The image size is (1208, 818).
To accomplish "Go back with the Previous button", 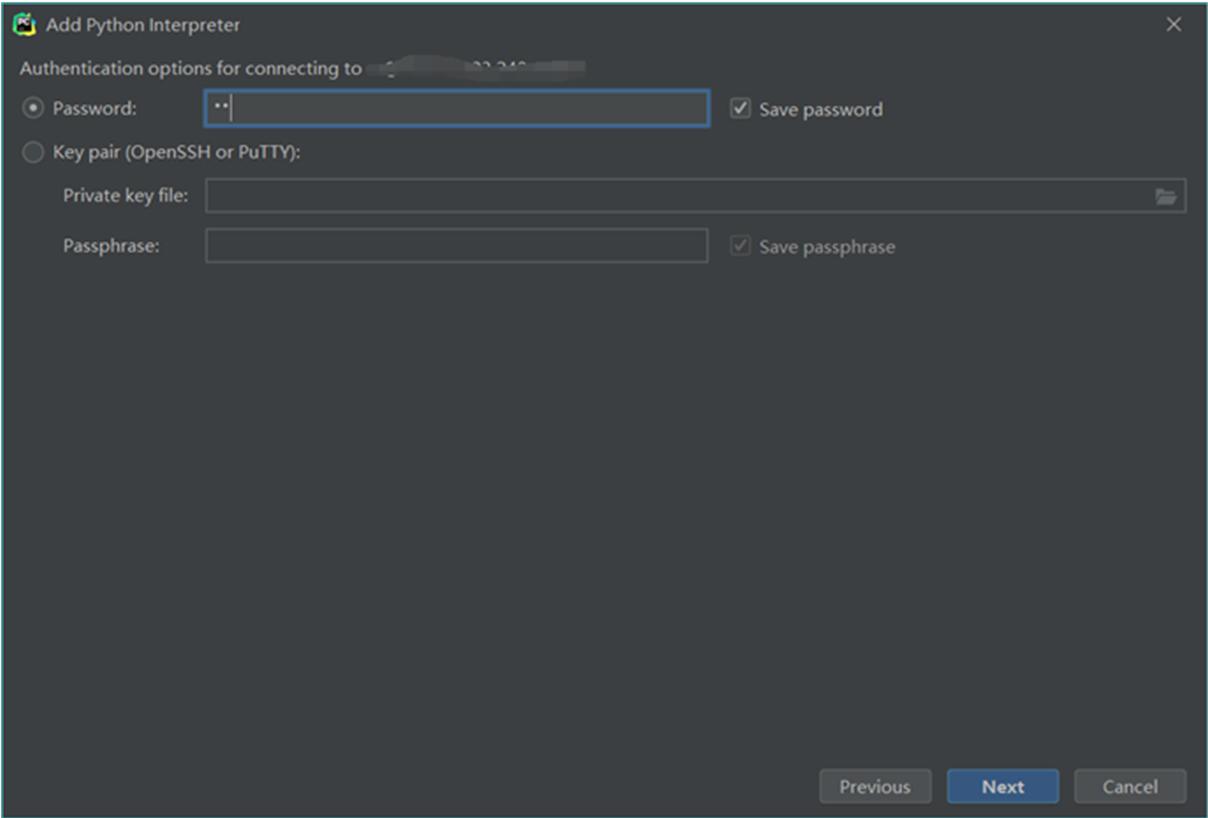I will click(x=875, y=787).
